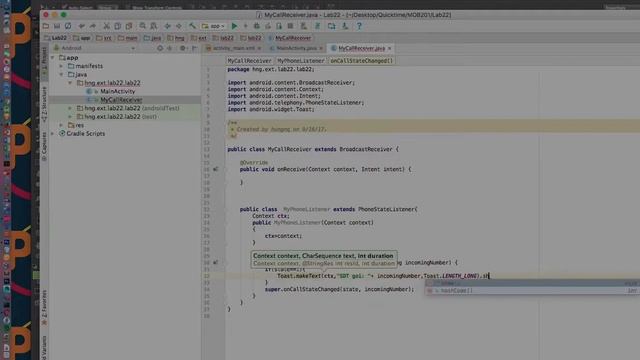Open the app run configuration dropdown

213,26
